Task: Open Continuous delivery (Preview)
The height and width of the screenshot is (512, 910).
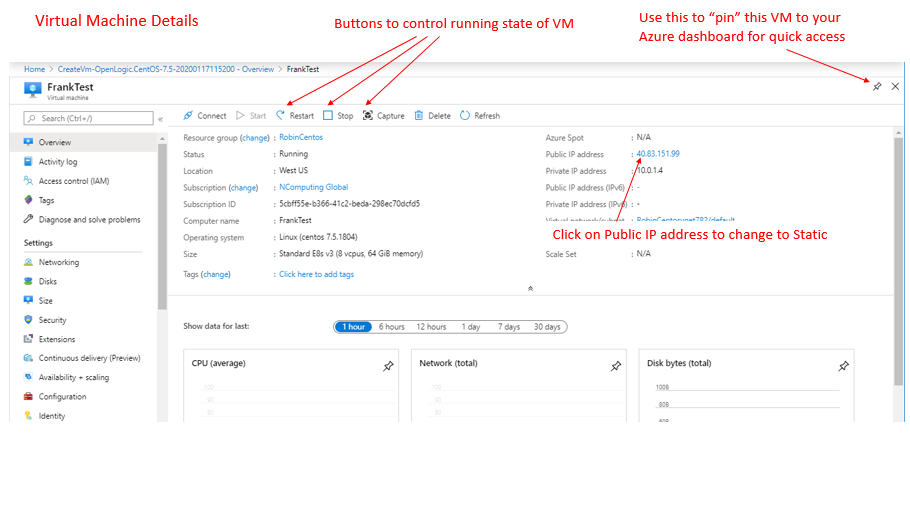Action: pyautogui.click(x=83, y=358)
